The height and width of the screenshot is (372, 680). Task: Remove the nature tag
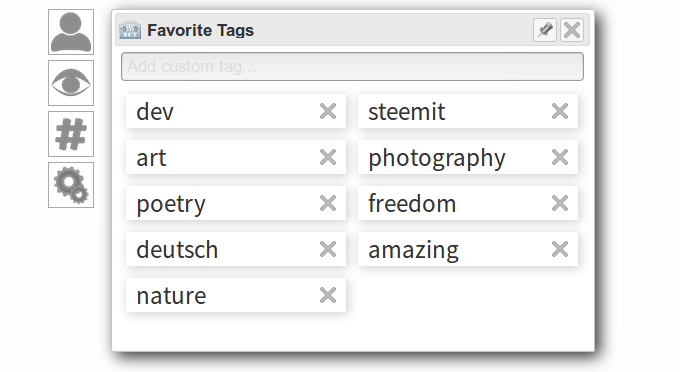point(328,295)
